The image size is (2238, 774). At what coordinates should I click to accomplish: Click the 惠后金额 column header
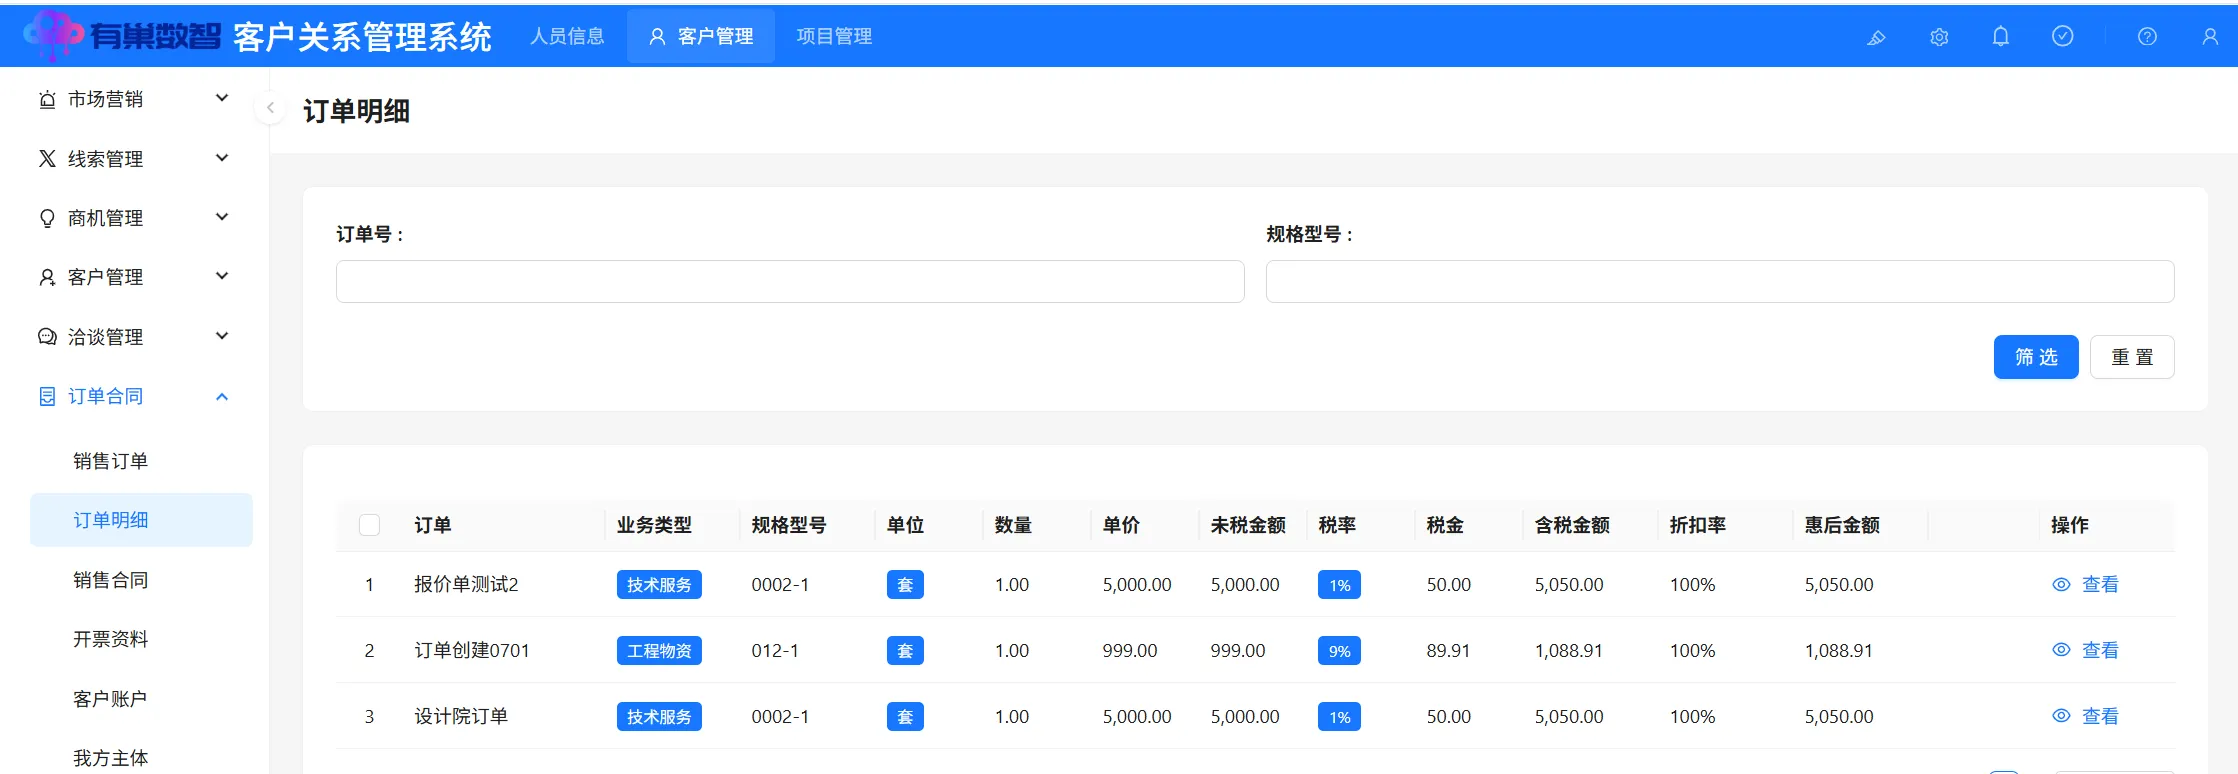1842,525
